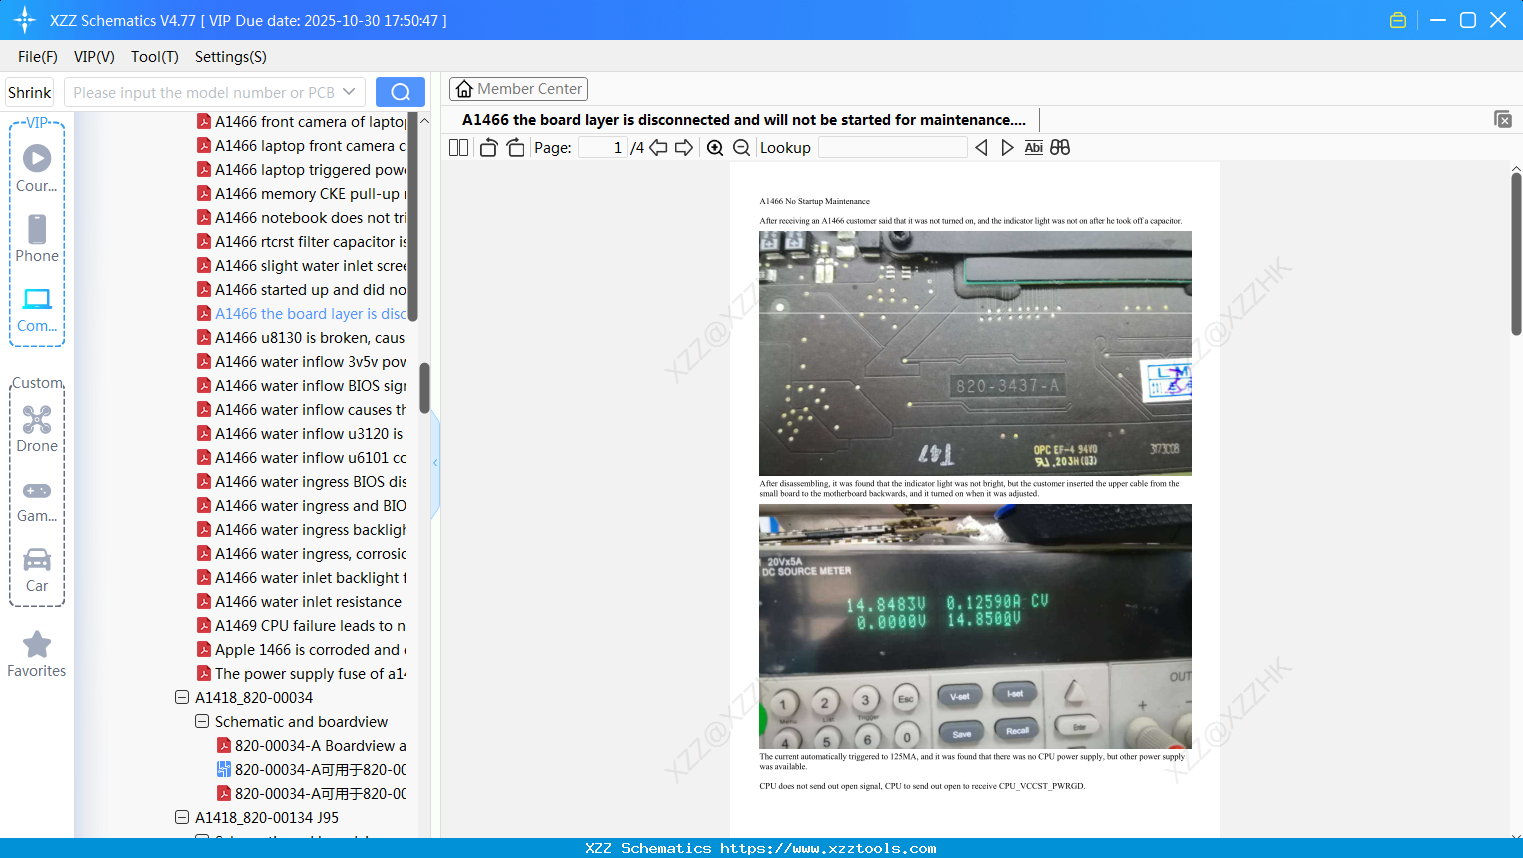Click the blue search button
The image size is (1523, 858).
(x=400, y=92)
